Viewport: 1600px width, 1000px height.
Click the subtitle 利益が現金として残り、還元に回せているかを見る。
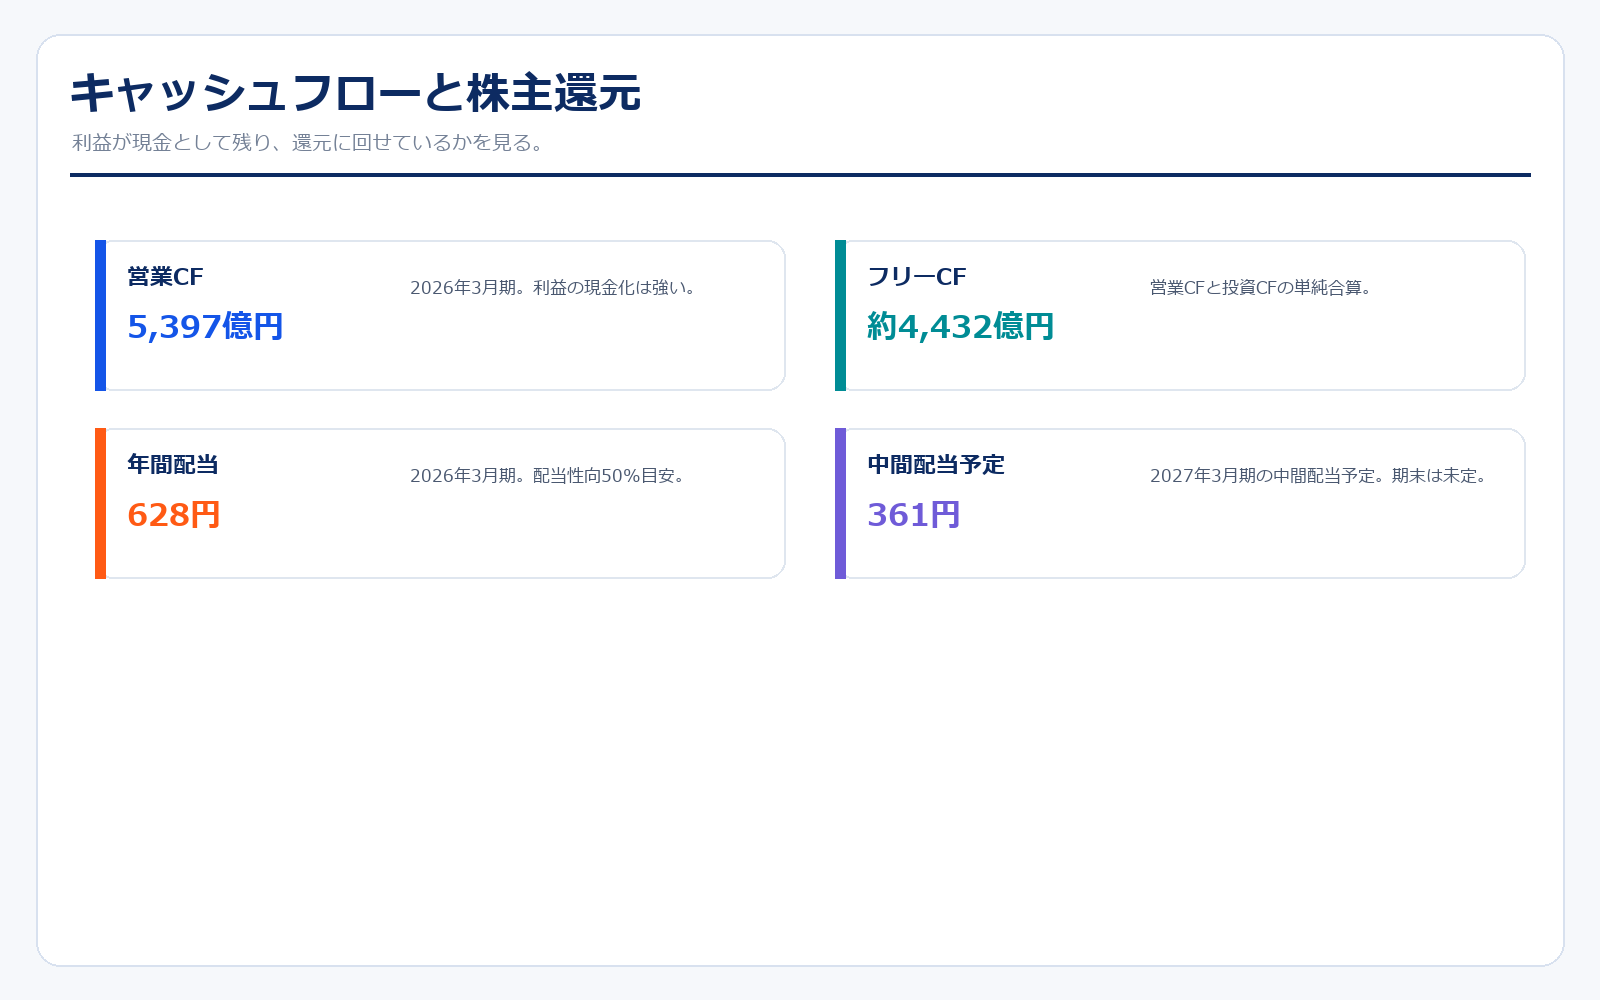click(309, 143)
